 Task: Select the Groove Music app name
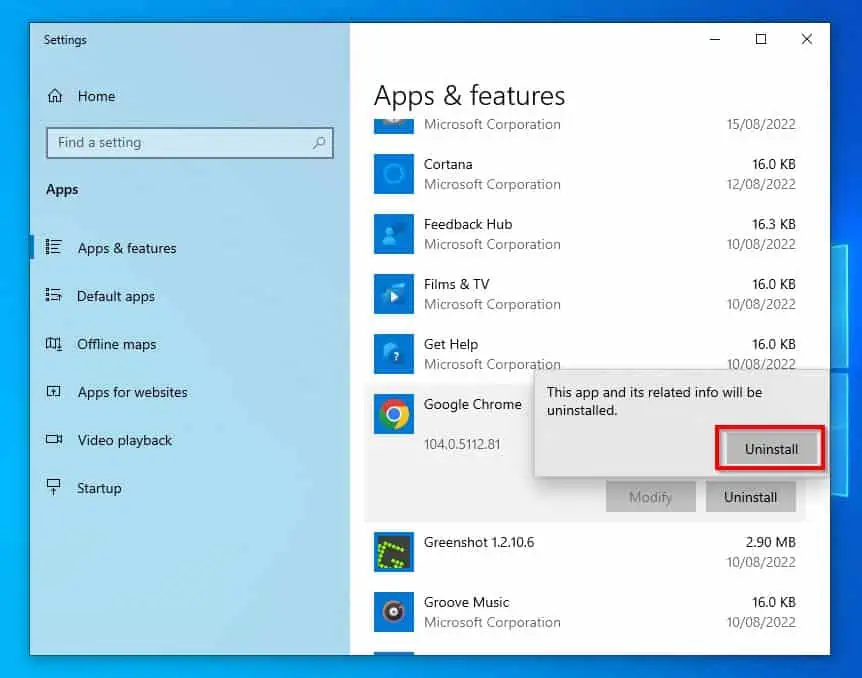467,602
